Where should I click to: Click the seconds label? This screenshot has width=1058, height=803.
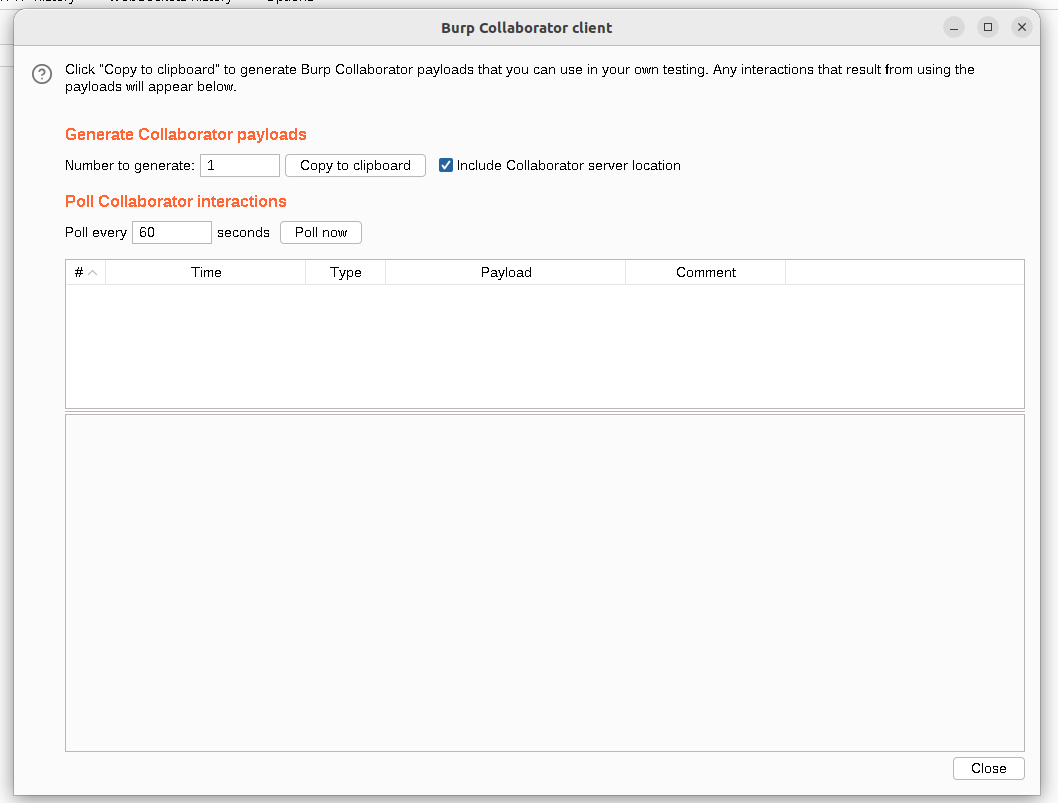(243, 232)
